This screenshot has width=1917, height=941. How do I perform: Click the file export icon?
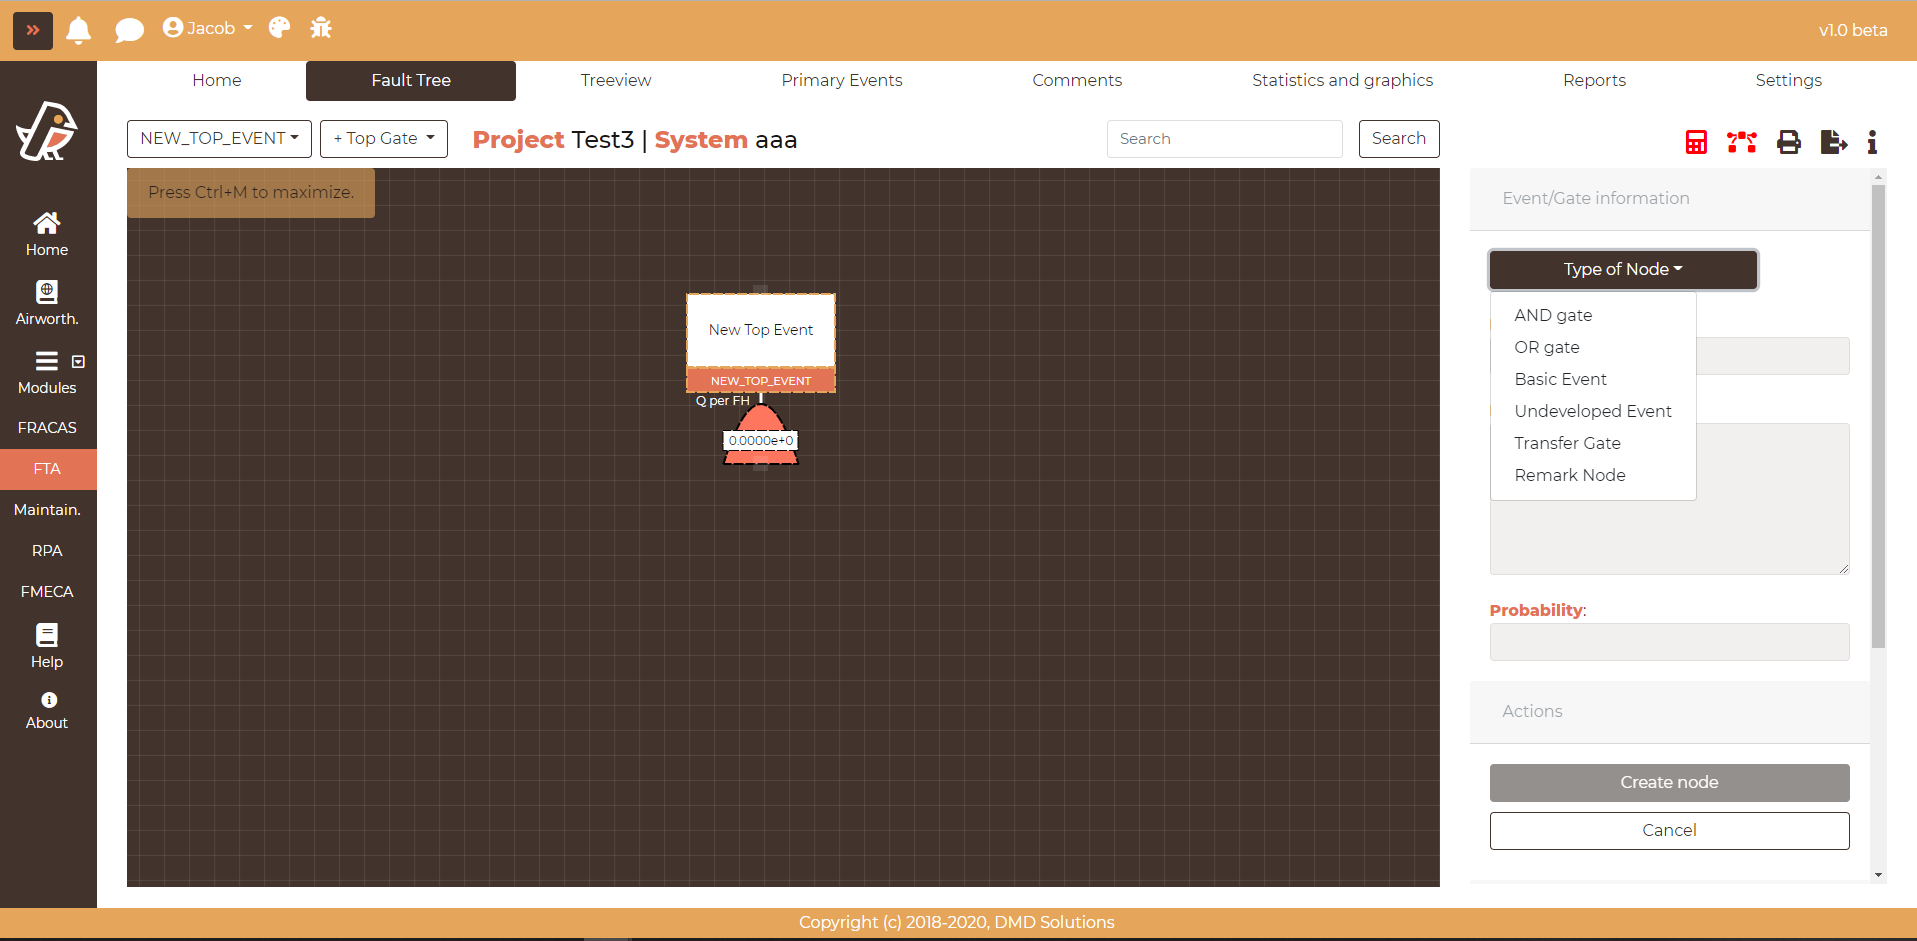pos(1833,142)
